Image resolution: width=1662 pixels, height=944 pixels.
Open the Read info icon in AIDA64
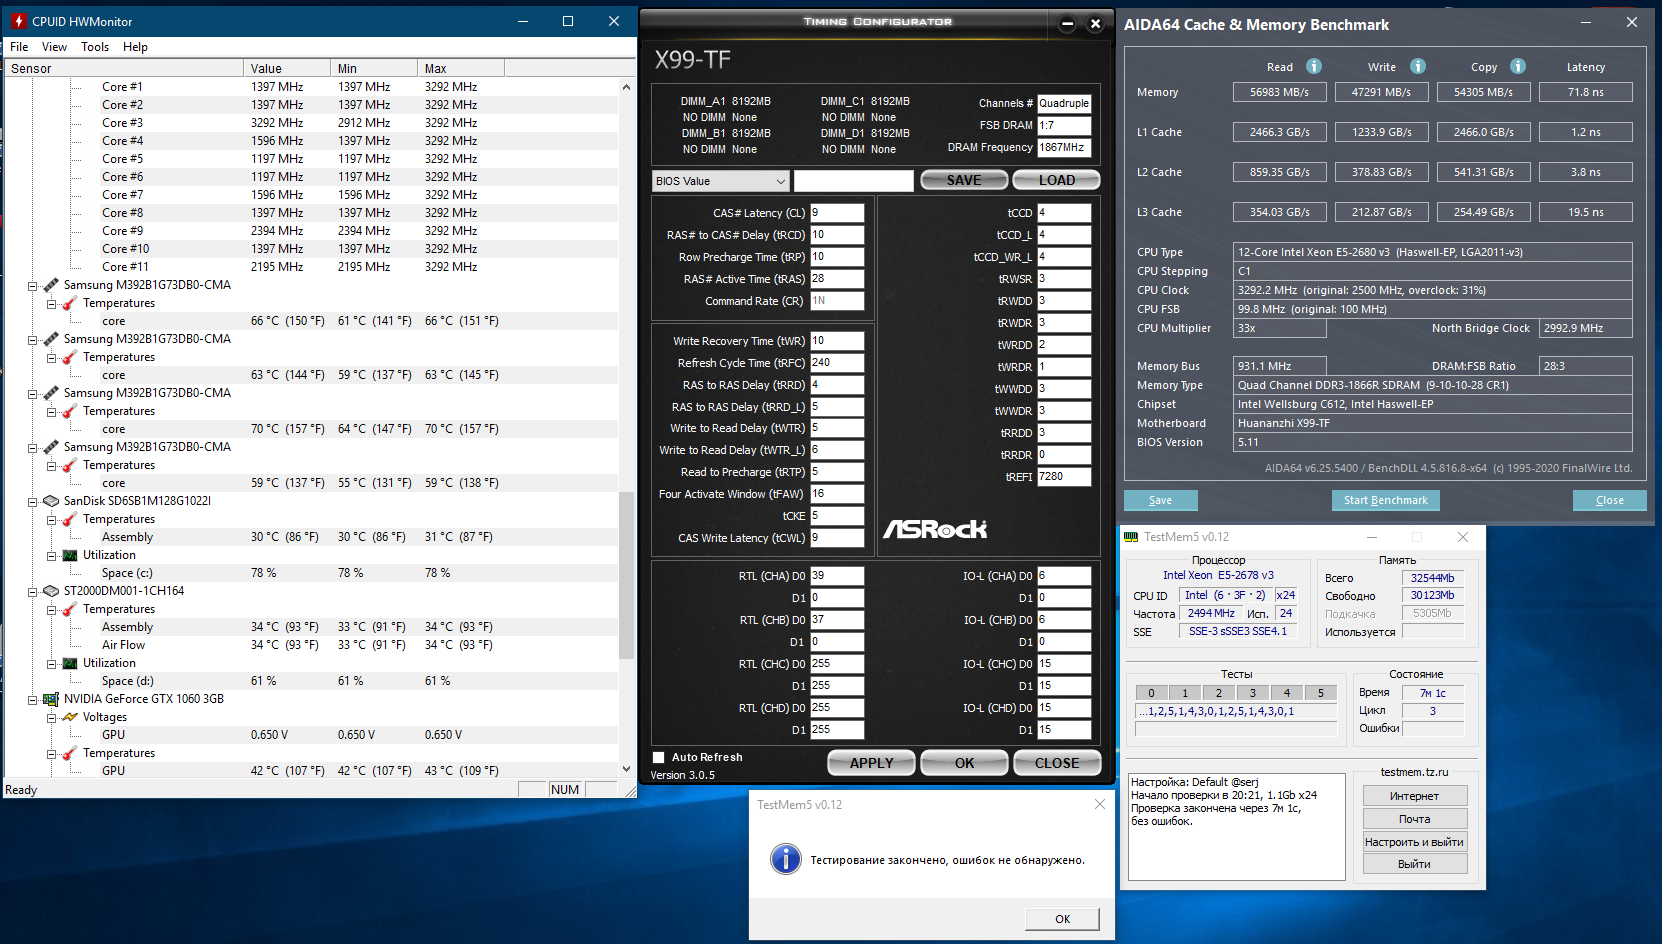[x=1314, y=66]
